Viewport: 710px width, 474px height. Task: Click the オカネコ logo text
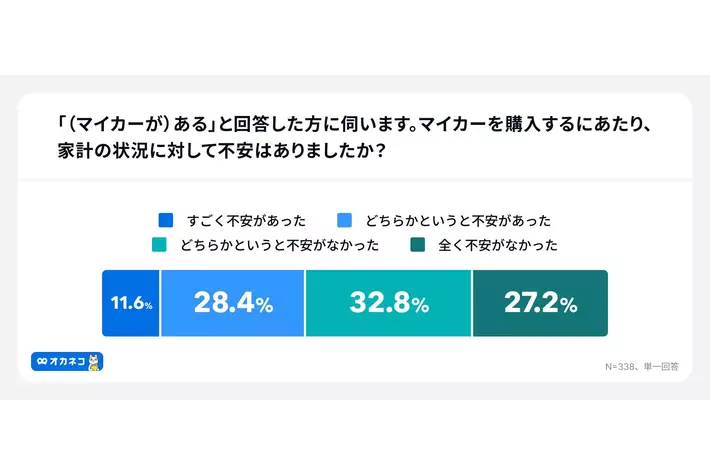click(67, 361)
